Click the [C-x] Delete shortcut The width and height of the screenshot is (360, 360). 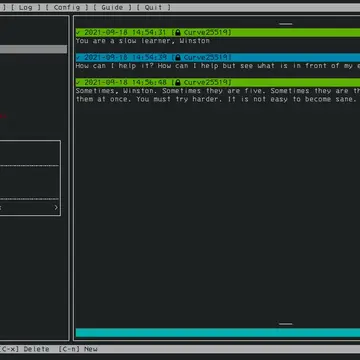25,349
